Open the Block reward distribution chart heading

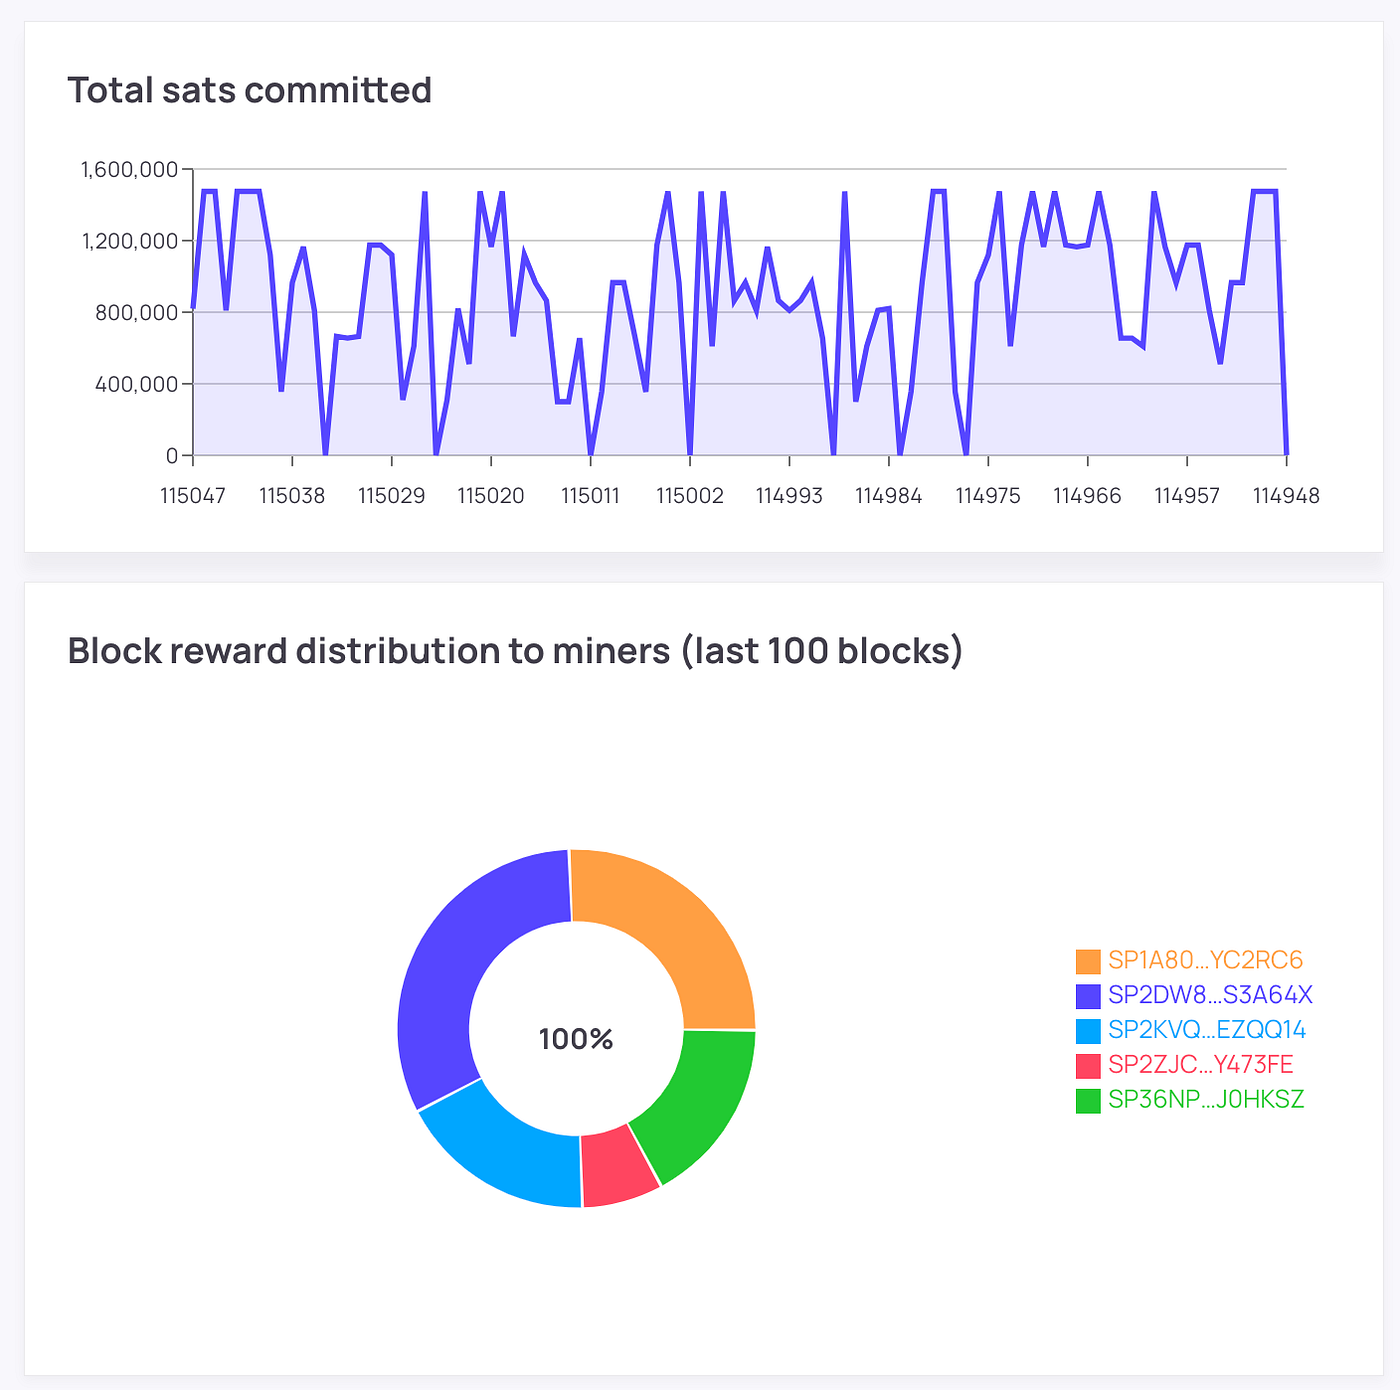tap(515, 649)
